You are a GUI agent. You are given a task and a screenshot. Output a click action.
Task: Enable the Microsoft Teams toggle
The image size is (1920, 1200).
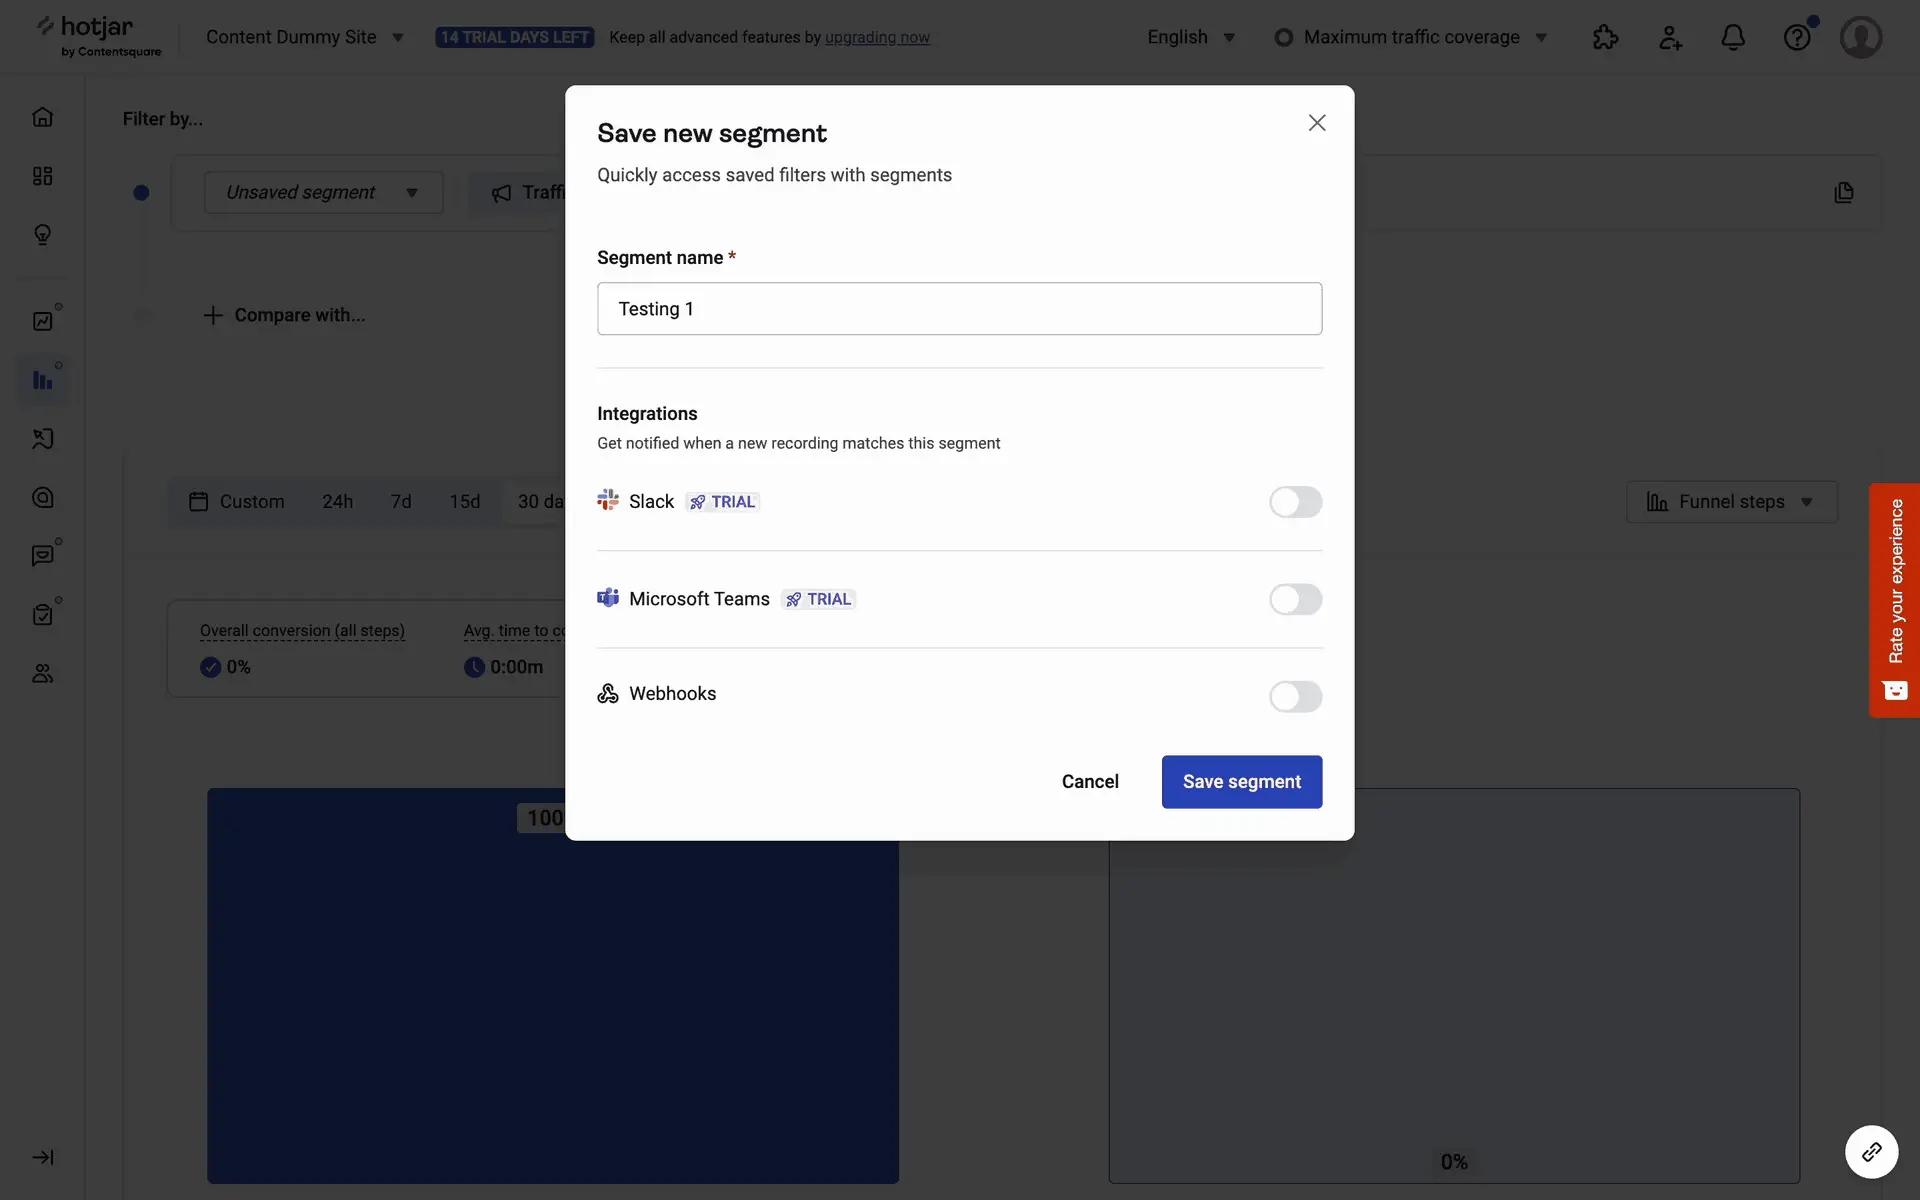click(x=1295, y=599)
